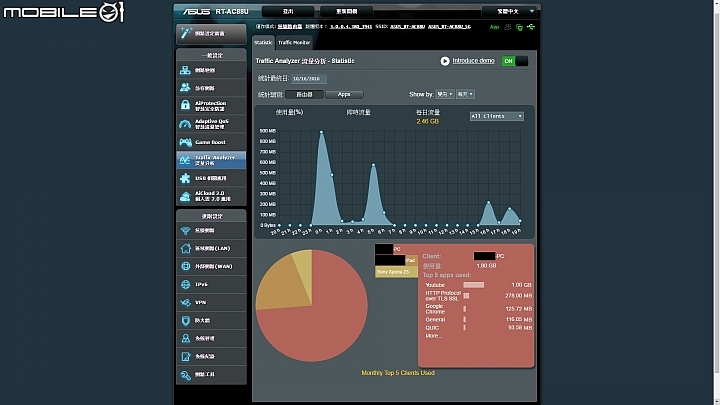Toggle Traffic Analyzer ON switch off

click(x=515, y=61)
